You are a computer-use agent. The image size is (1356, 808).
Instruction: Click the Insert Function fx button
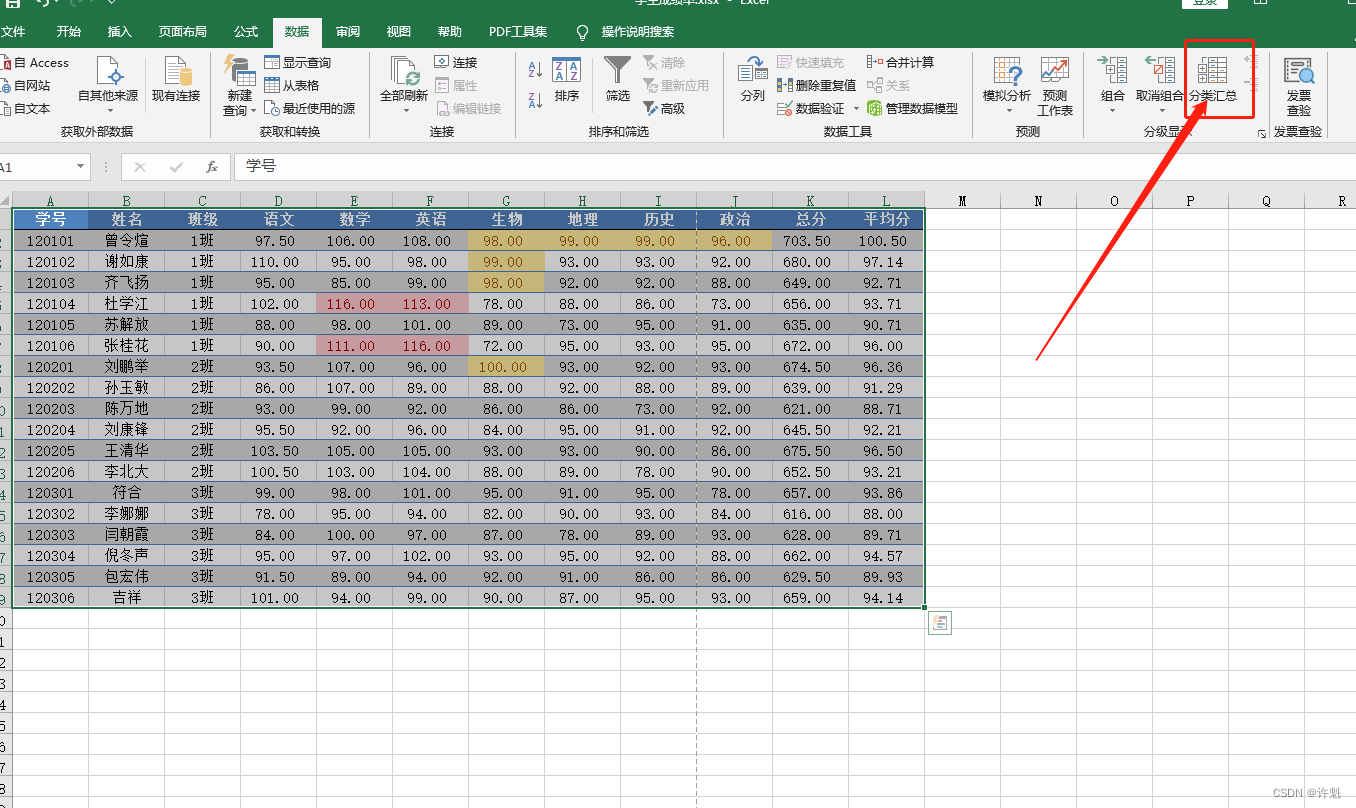(211, 166)
